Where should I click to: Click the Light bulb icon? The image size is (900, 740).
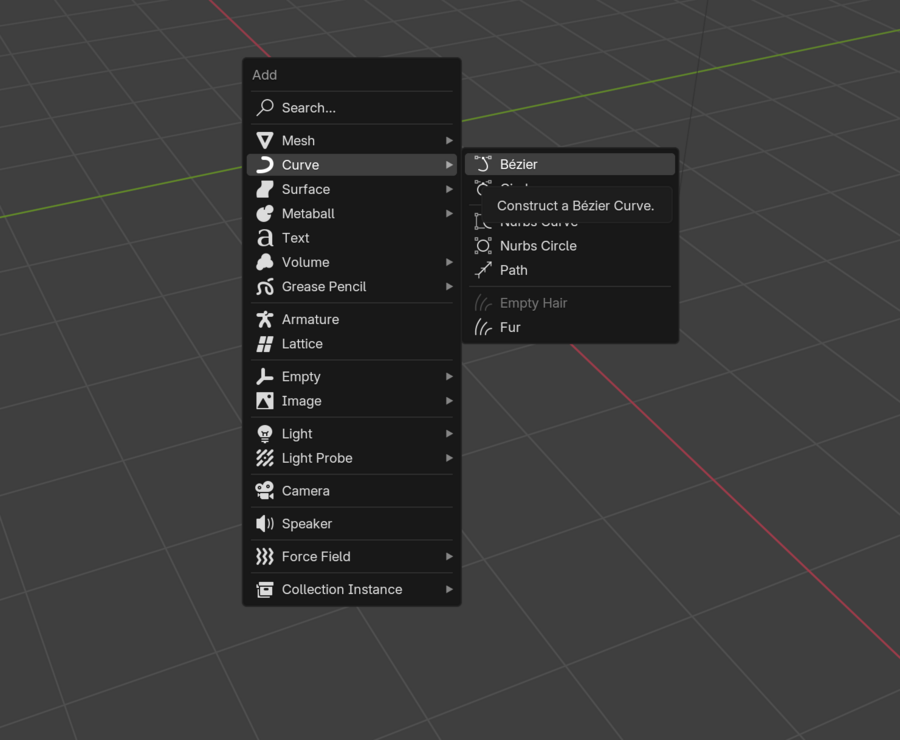pyautogui.click(x=265, y=433)
